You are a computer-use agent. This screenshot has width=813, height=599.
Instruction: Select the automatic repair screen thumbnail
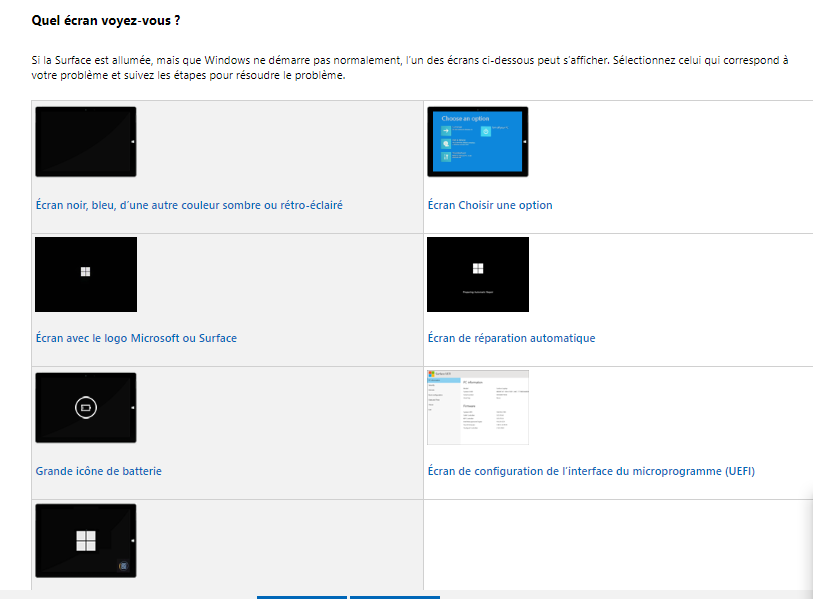[478, 274]
